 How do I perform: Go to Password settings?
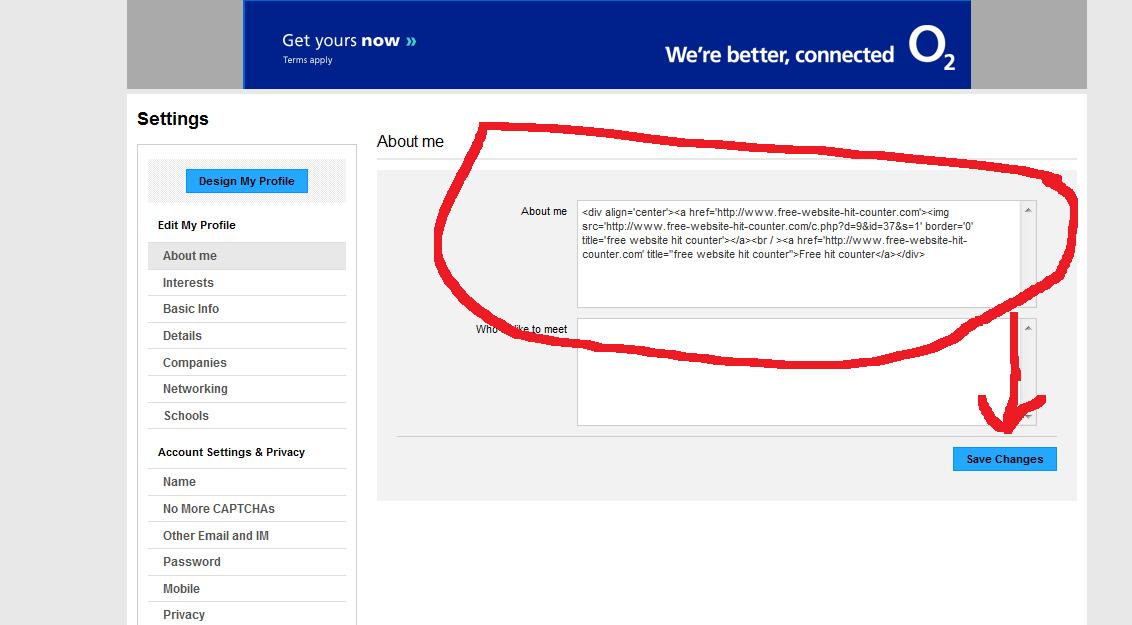[247, 562]
